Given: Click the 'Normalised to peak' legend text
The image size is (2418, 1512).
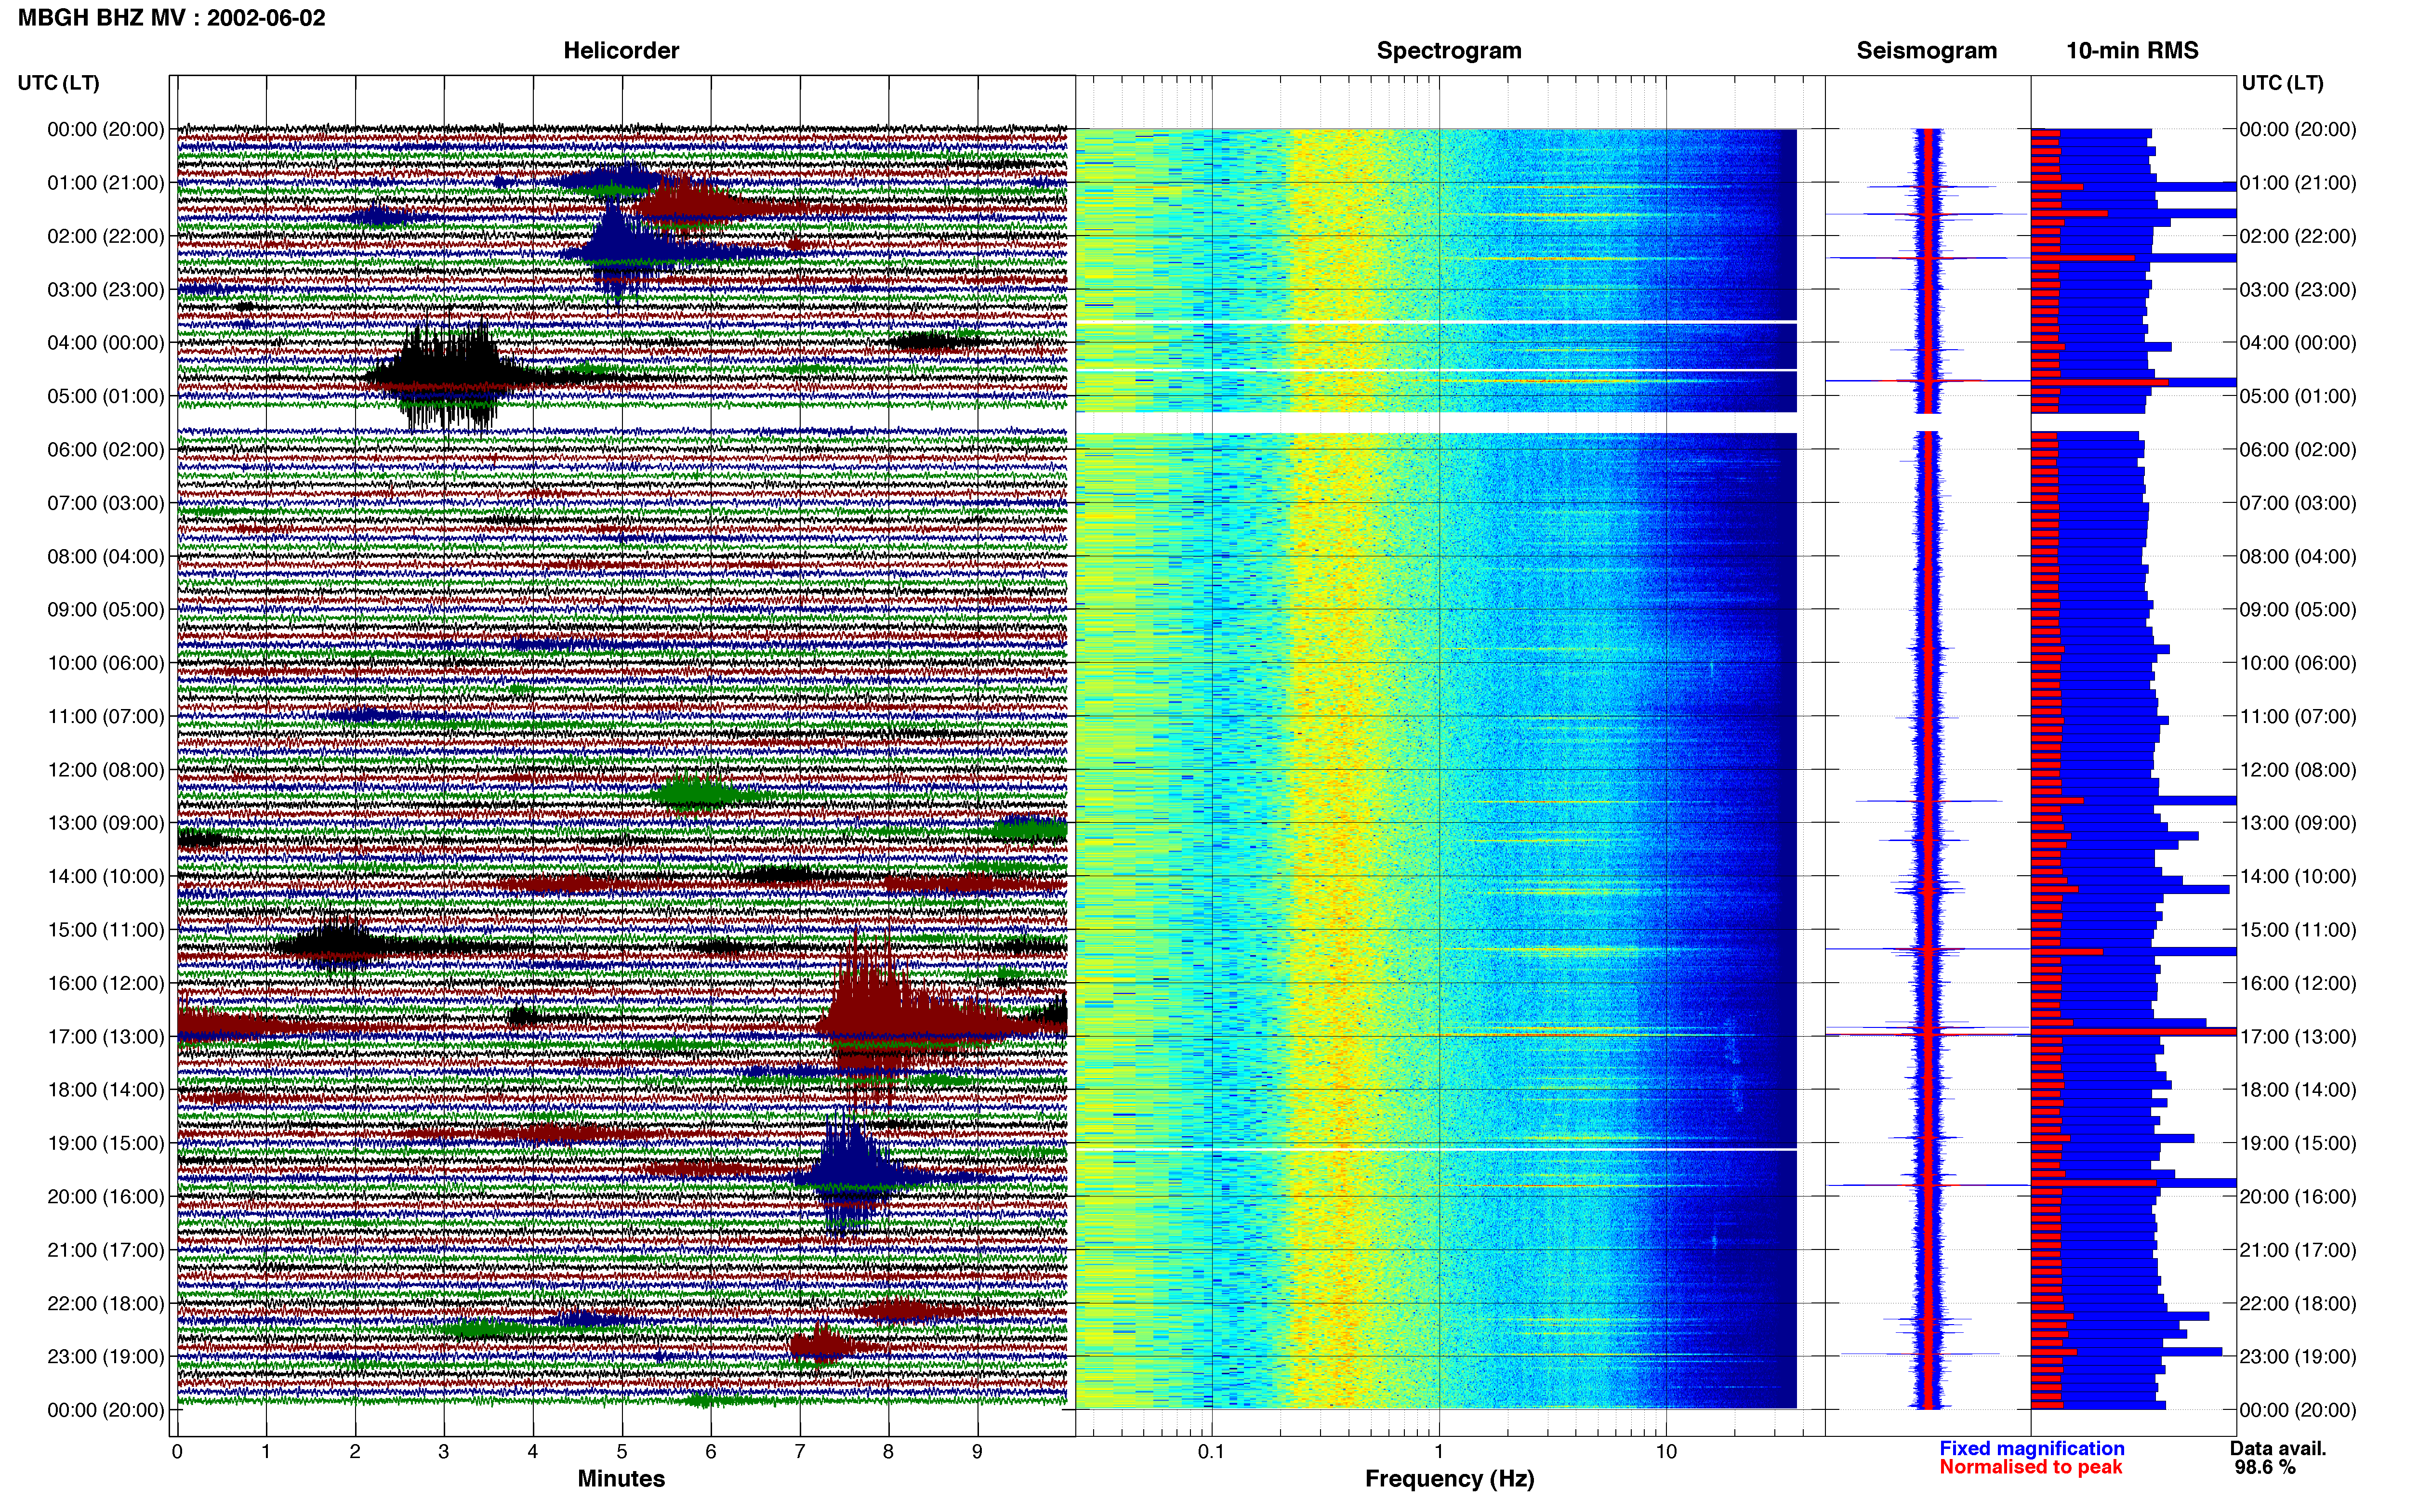Looking at the screenshot, I should pos(2031,1467).
